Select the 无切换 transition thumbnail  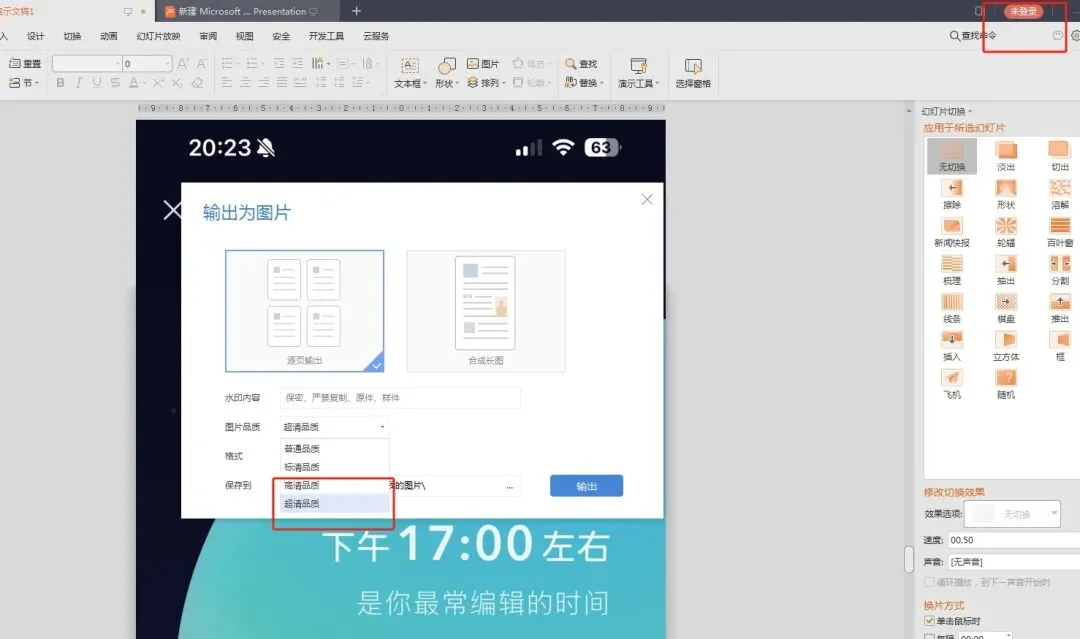952,156
